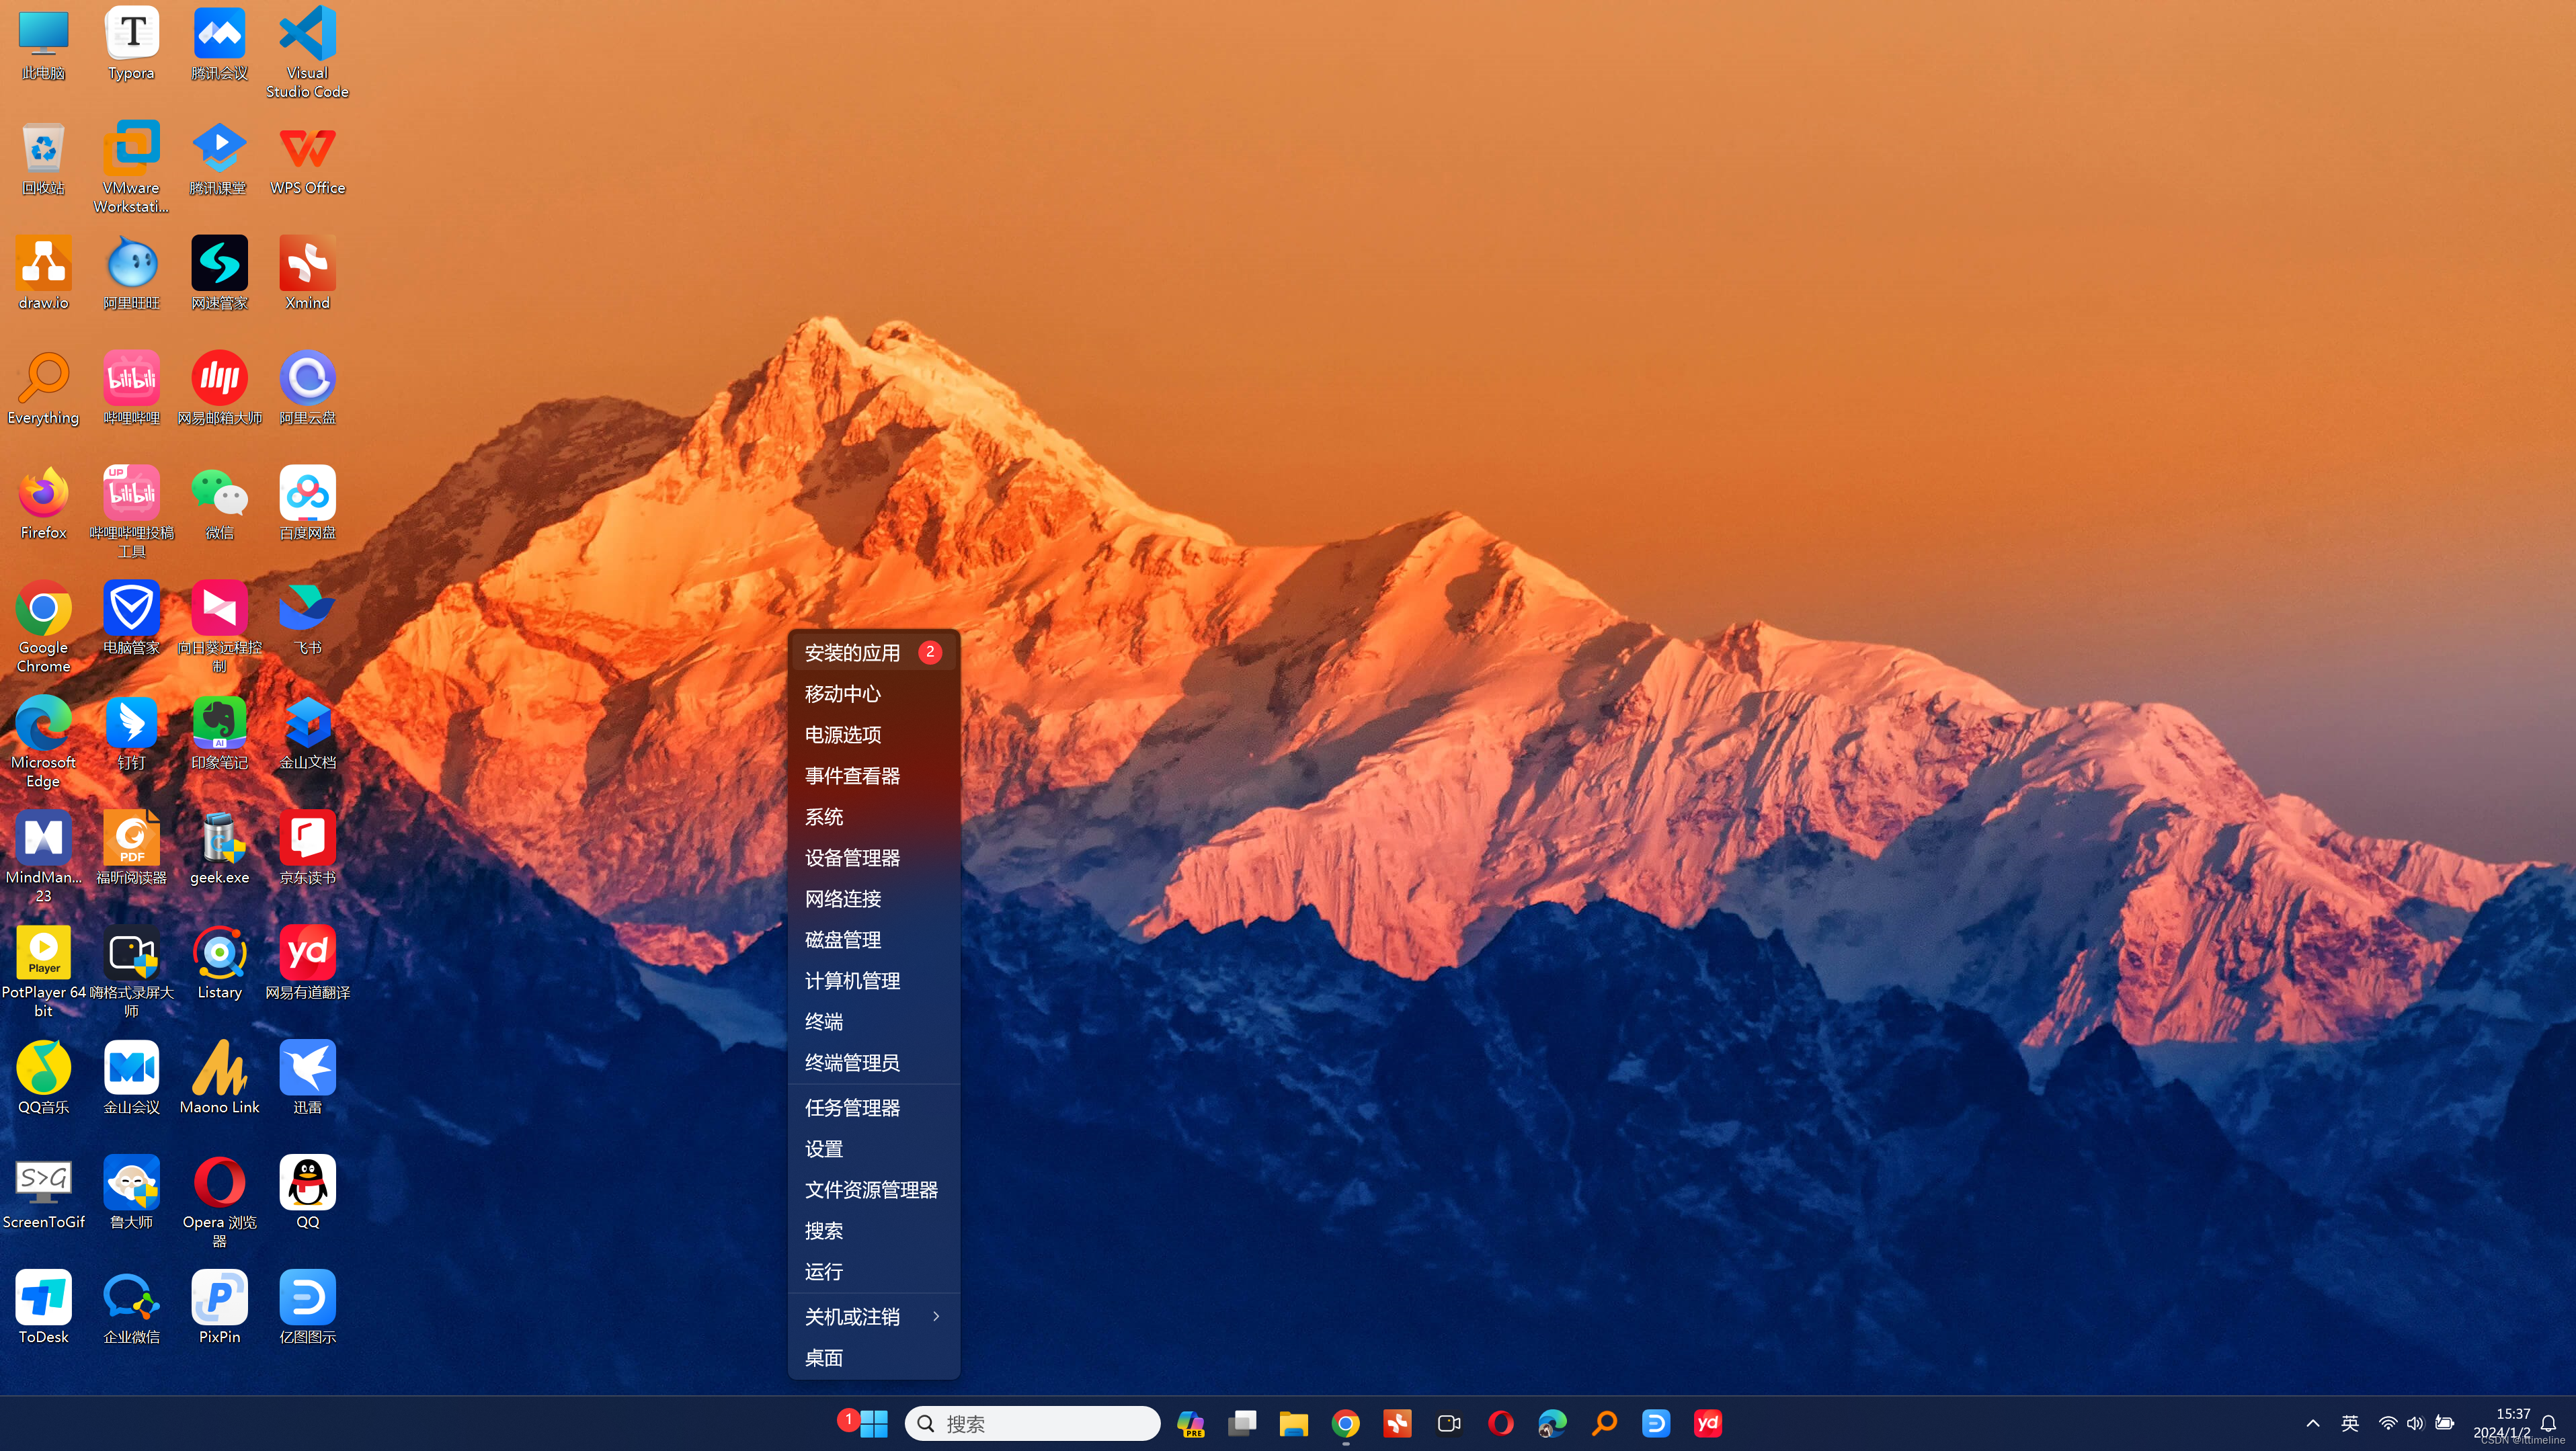
Task: Select QQ penguin desktop icon
Action: (307, 1193)
